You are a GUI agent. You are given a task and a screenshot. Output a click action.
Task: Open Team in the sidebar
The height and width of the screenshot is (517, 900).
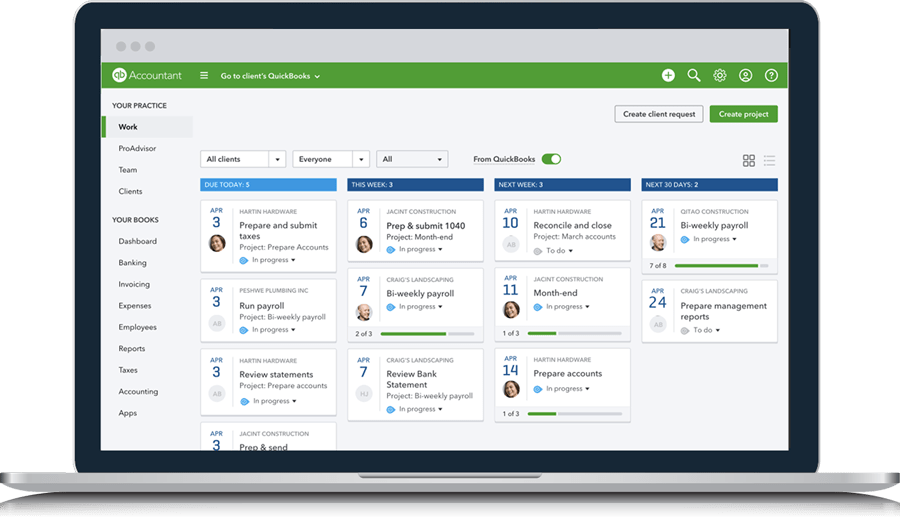click(127, 170)
